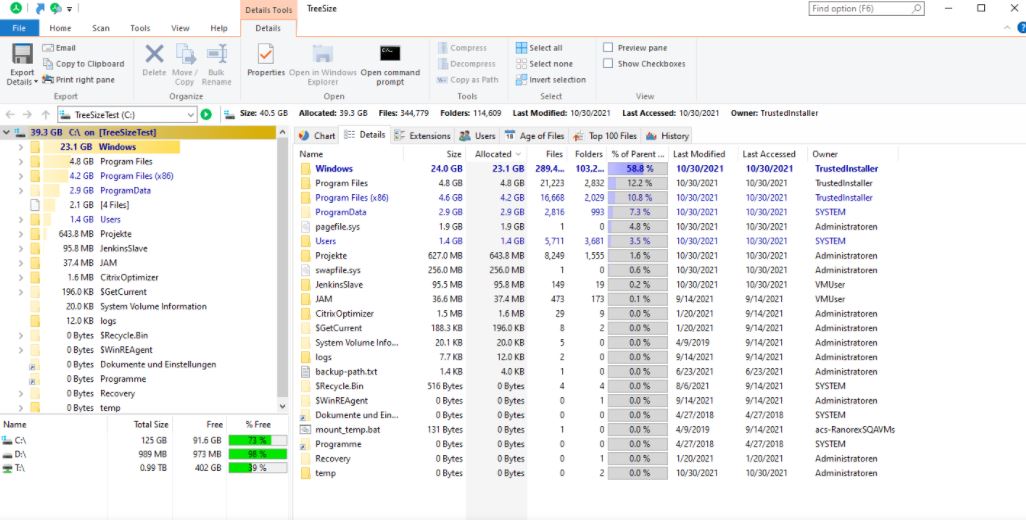Collapse the C:\ root tree node
This screenshot has width=1026, height=520.
[x=7, y=132]
